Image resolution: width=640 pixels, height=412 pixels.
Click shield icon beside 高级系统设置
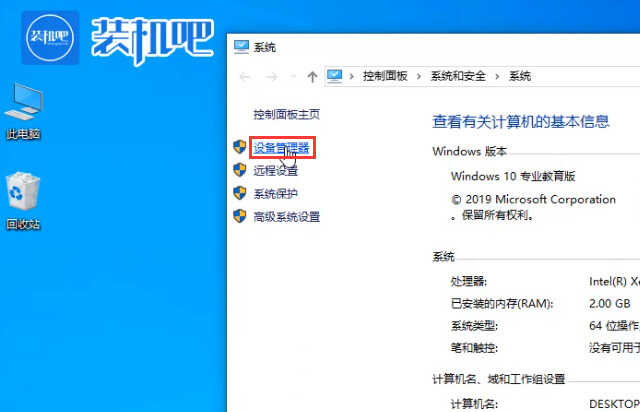coord(240,216)
